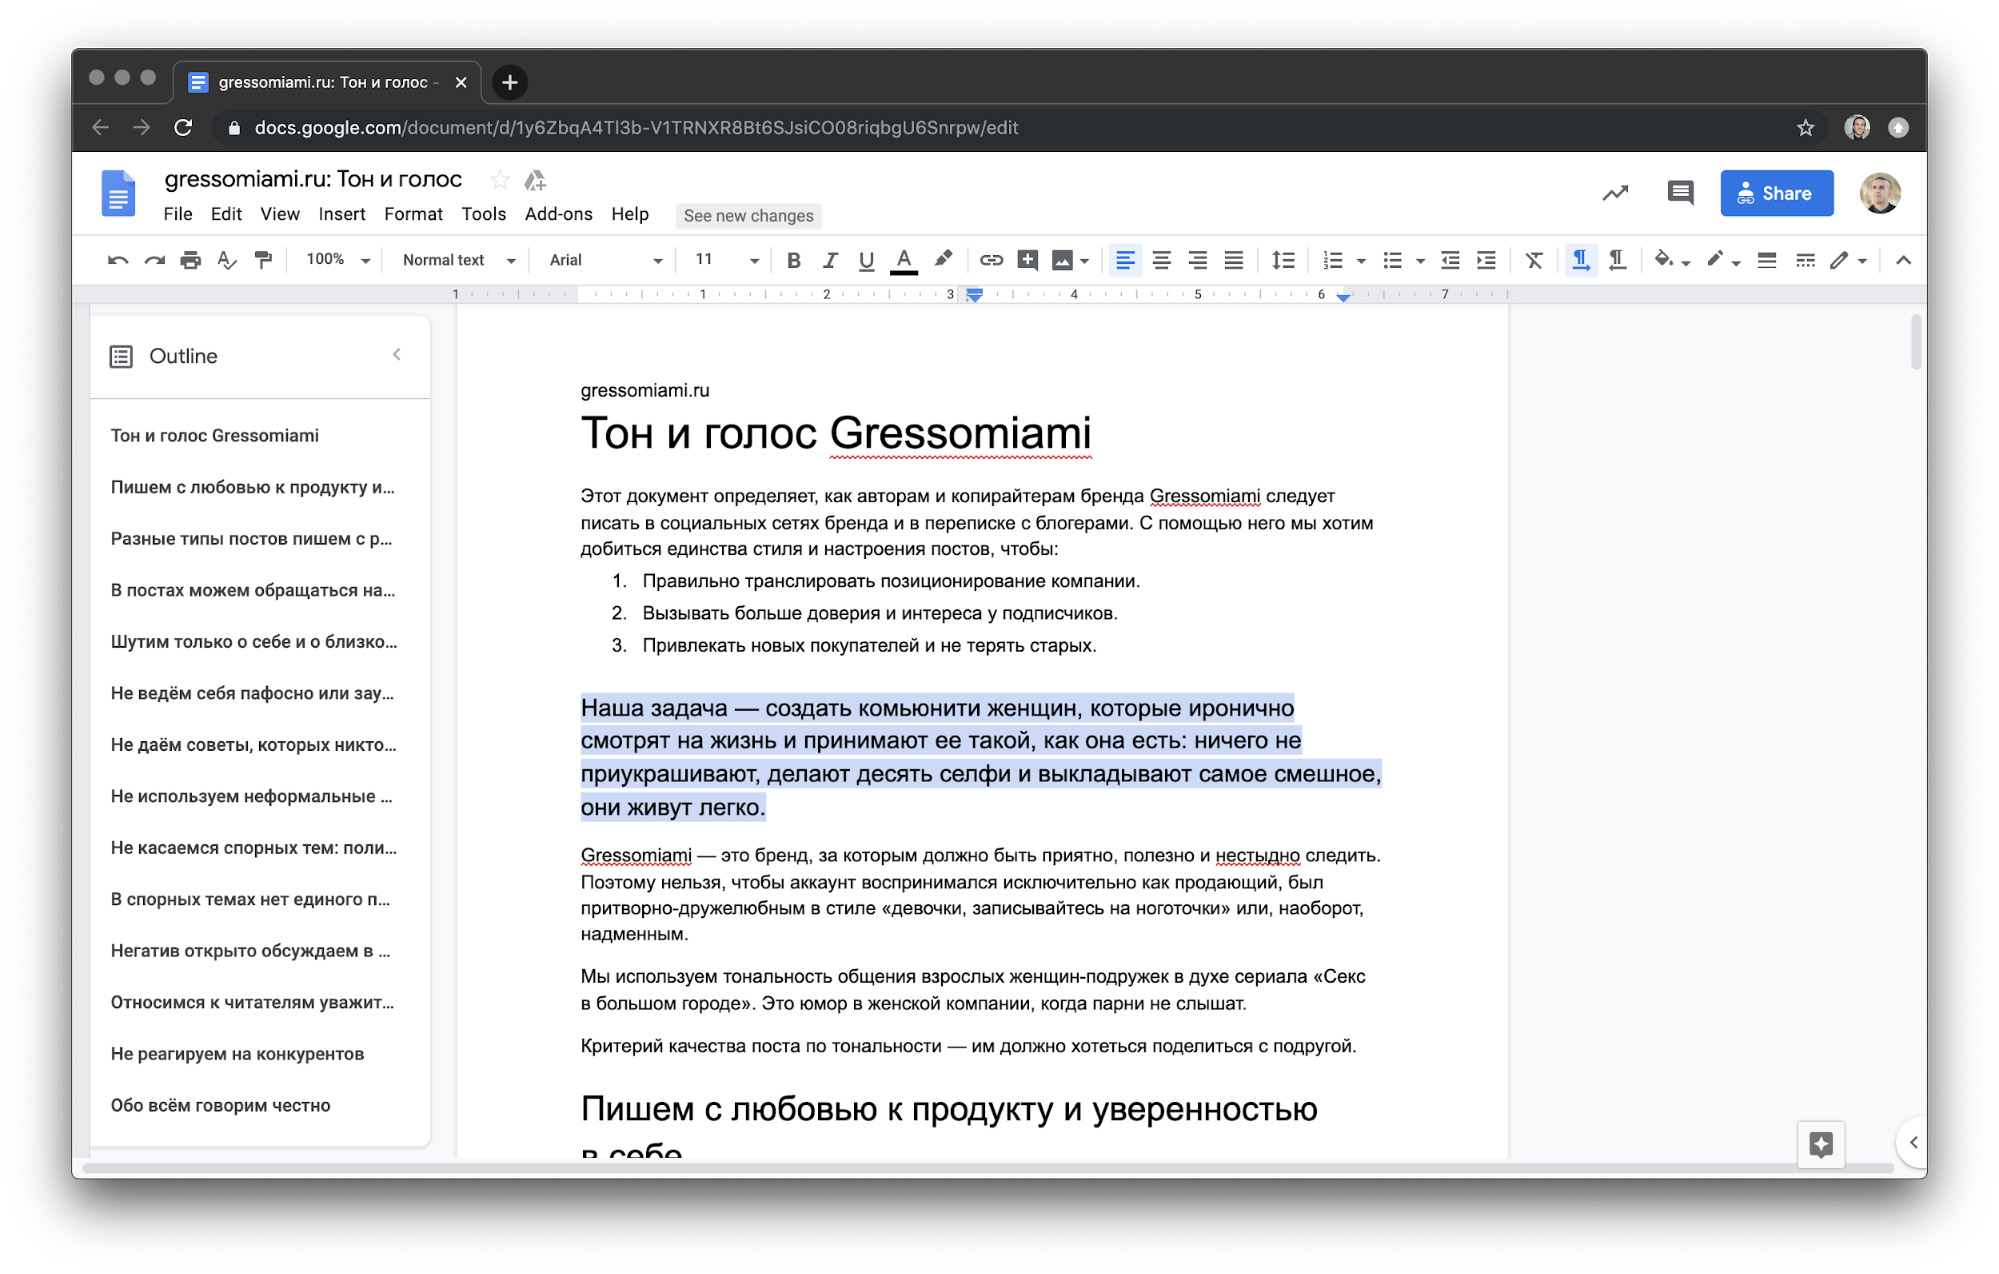Reload the page in the browser
Image resolution: width=1999 pixels, height=1274 pixels.
coord(183,128)
